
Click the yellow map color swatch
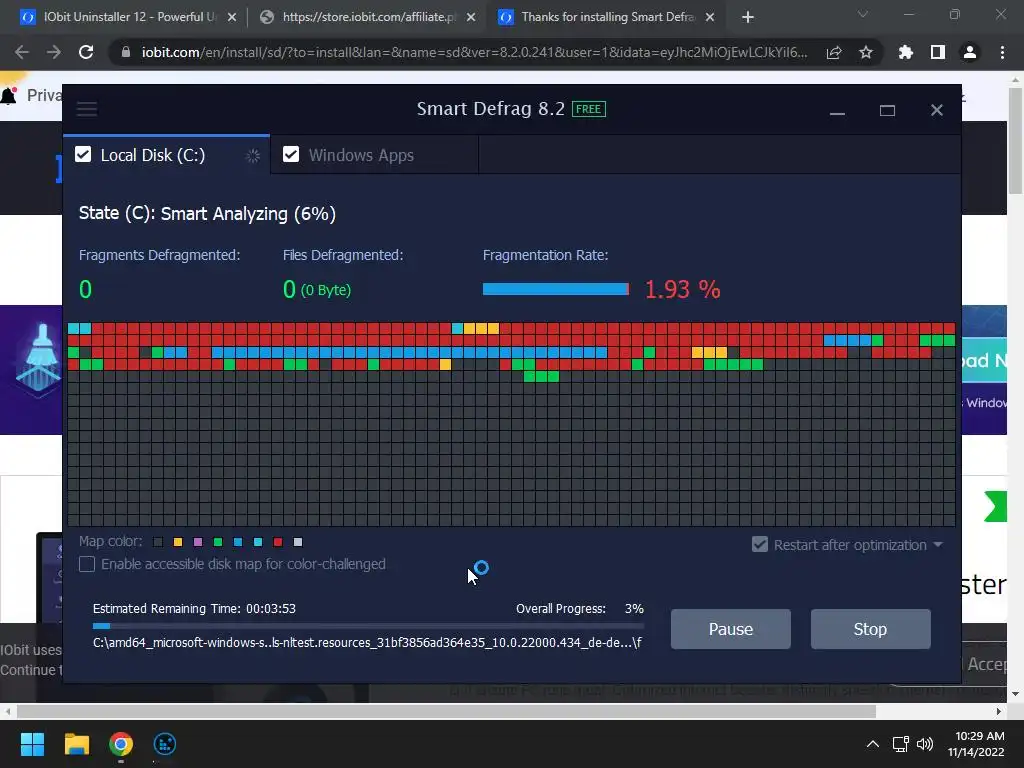[178, 542]
